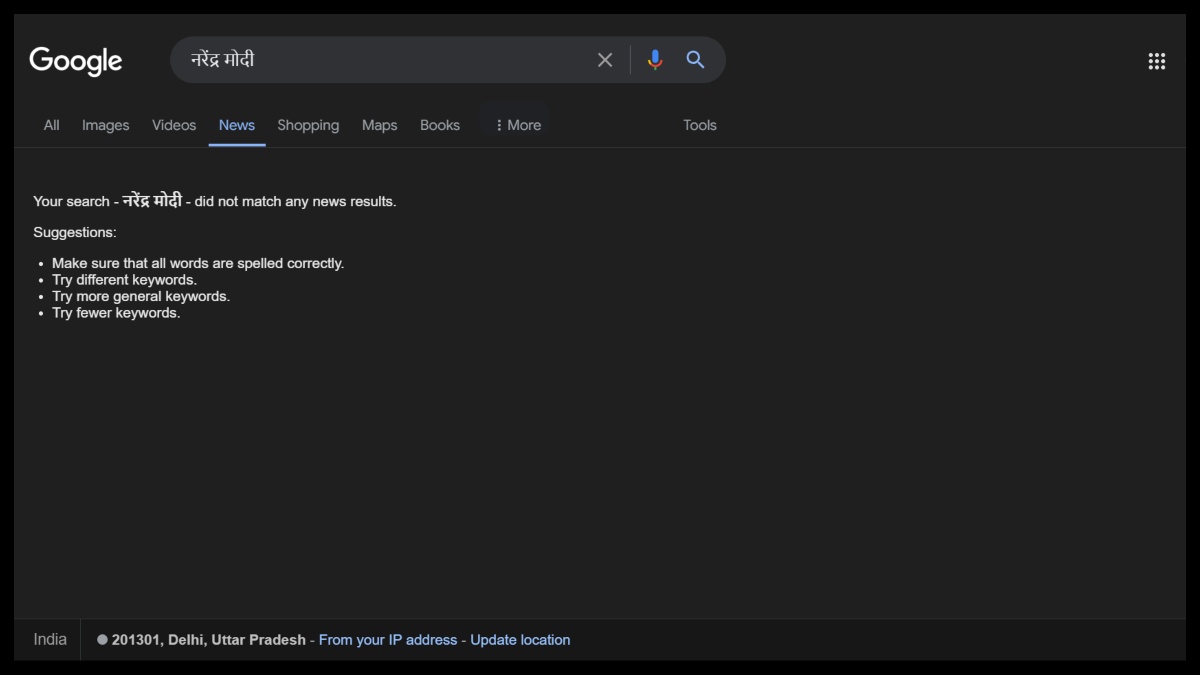Image resolution: width=1200 pixels, height=675 pixels.
Task: Click the gray location dot in footer
Action: click(x=102, y=640)
